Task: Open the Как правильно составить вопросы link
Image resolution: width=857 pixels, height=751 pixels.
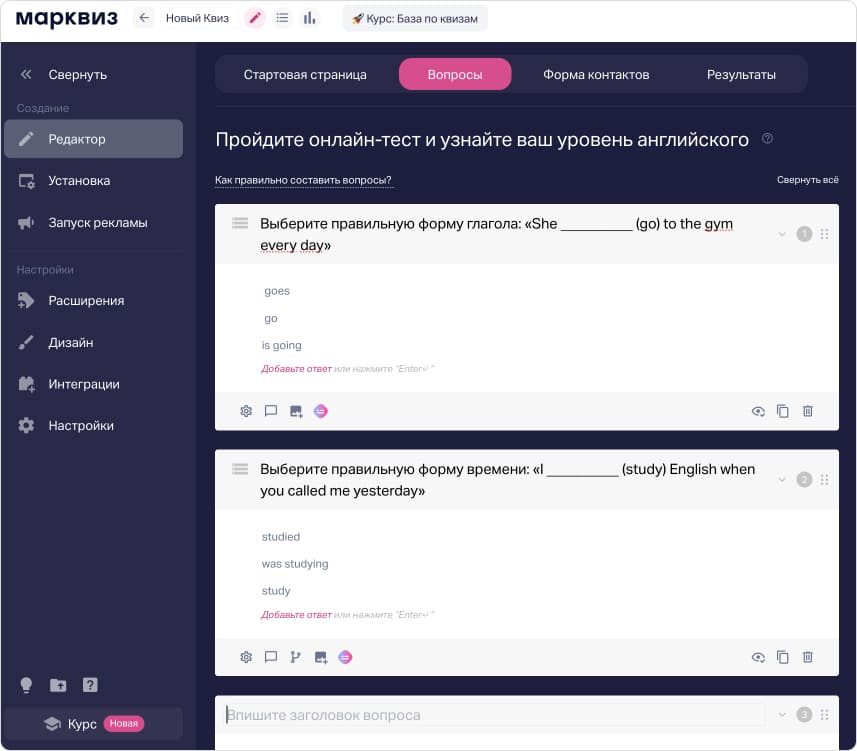Action: (302, 179)
